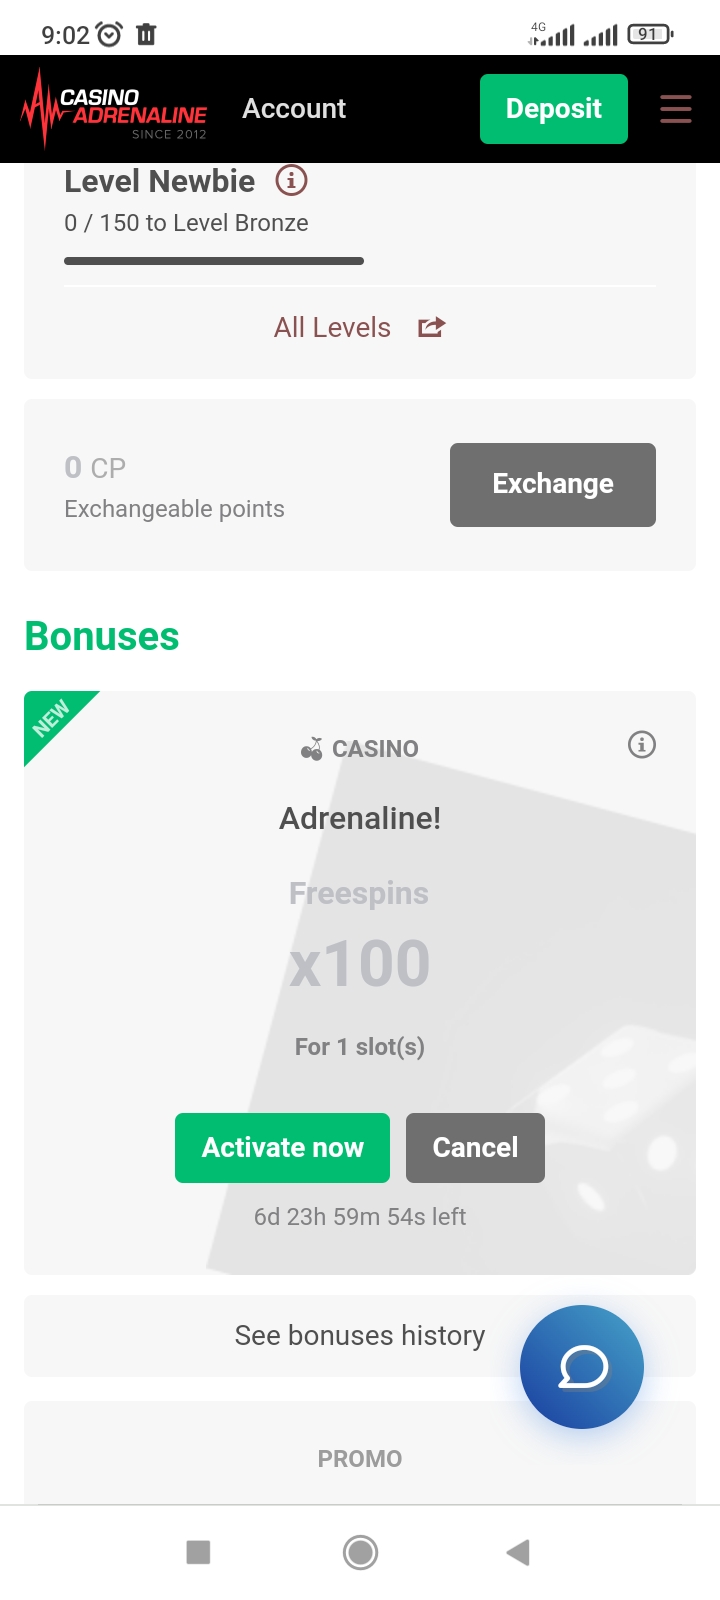The image size is (720, 1600).
Task: Tap the cherry Casino category icon
Action: (x=312, y=749)
